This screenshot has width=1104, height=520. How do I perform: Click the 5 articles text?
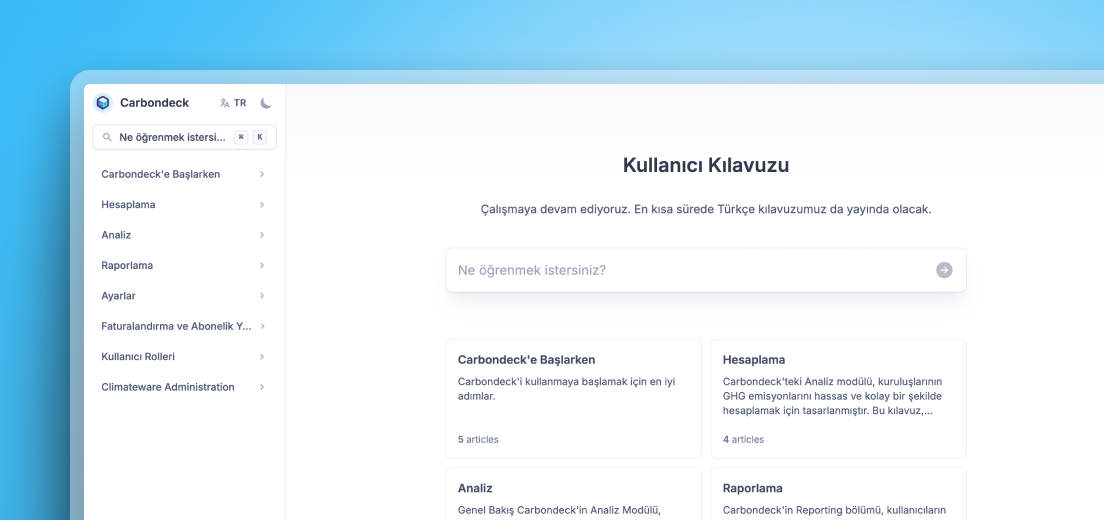478,439
